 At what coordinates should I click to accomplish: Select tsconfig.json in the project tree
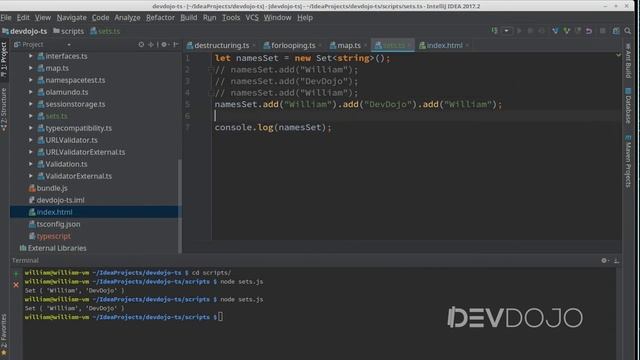(x=58, y=224)
